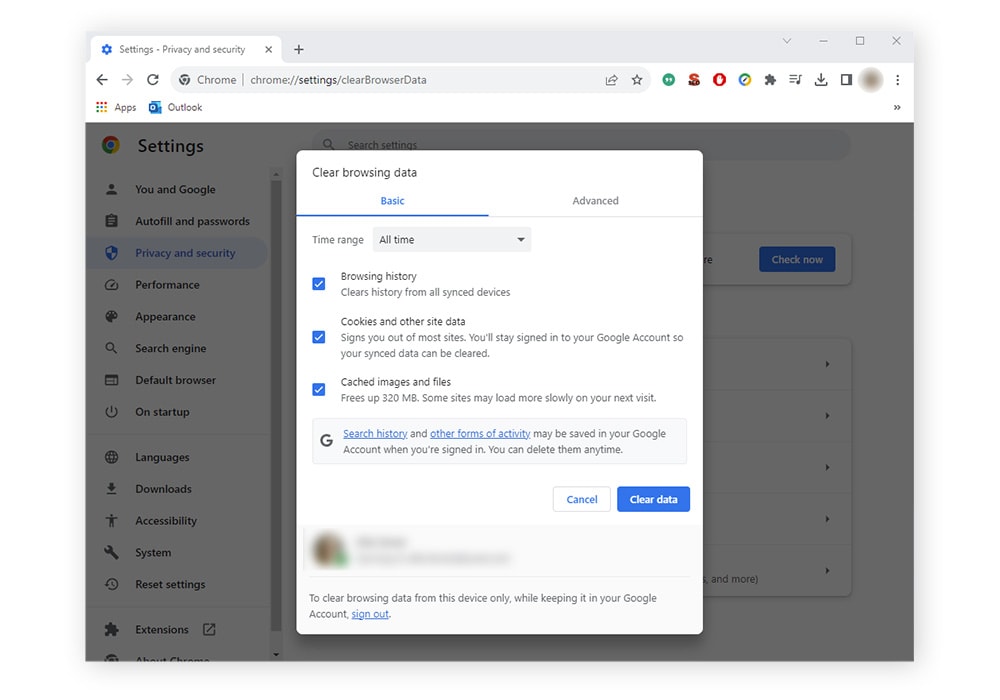Switch to the Advanced tab

[595, 201]
